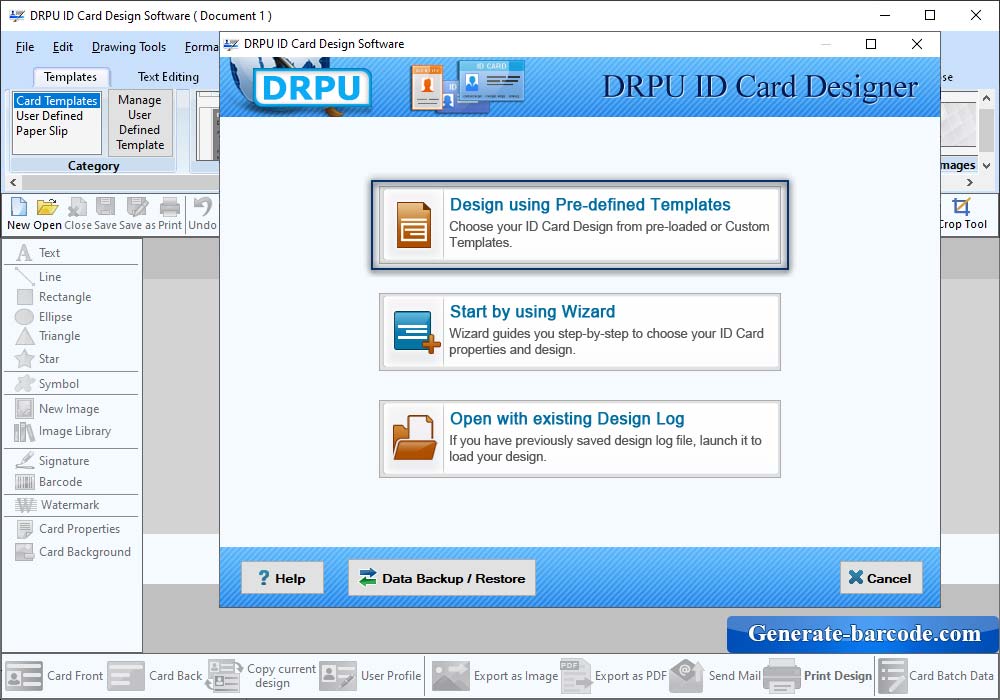Click Print Design
Image resolution: width=1000 pixels, height=700 pixels.
click(818, 676)
